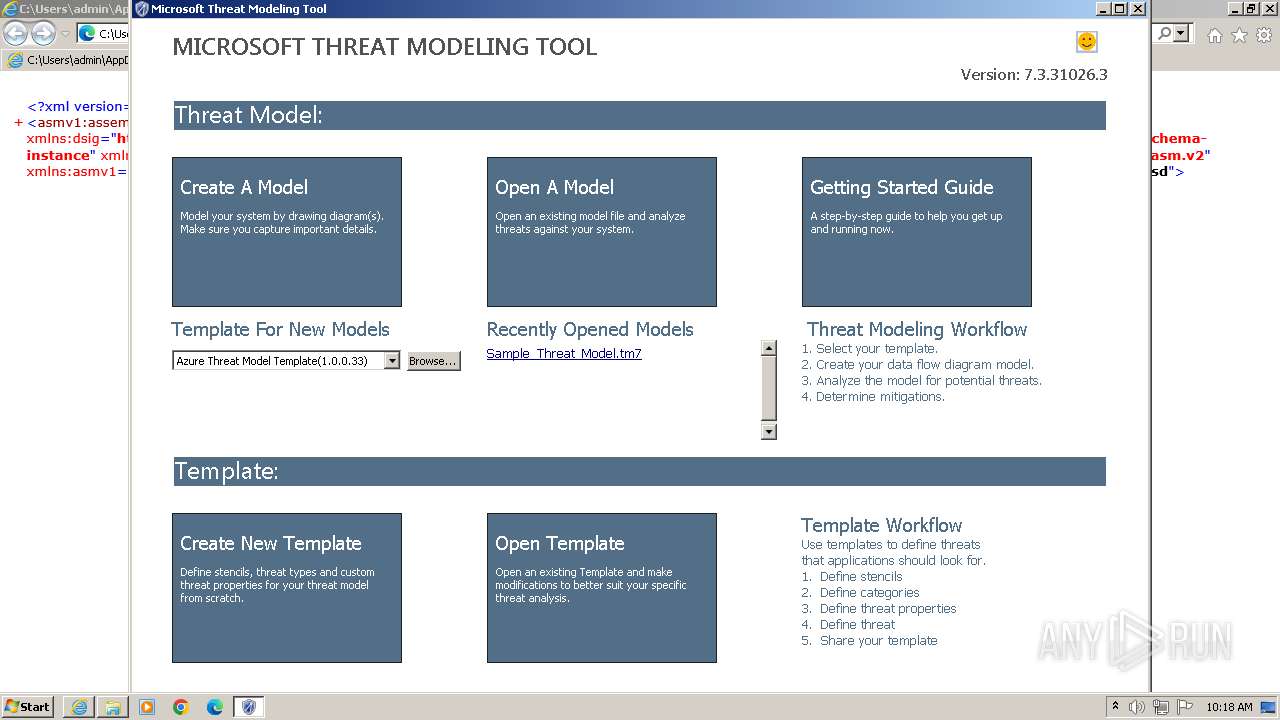1280x720 pixels.
Task: Click the recent models scrollbar track
Action: pos(769,390)
